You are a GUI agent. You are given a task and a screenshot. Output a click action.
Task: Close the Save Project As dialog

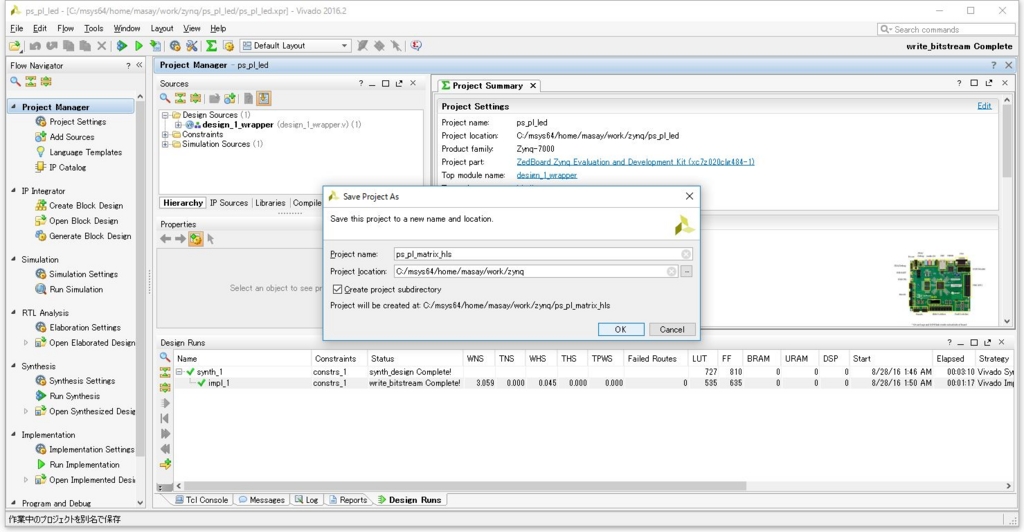[x=689, y=196]
